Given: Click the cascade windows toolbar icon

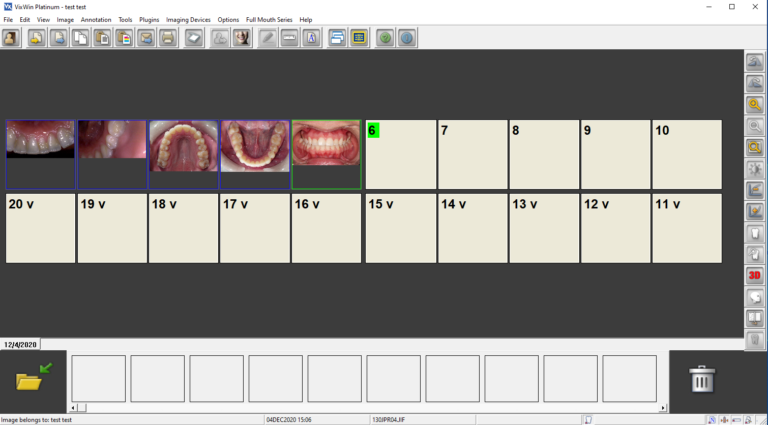Looking at the screenshot, I should [337, 38].
